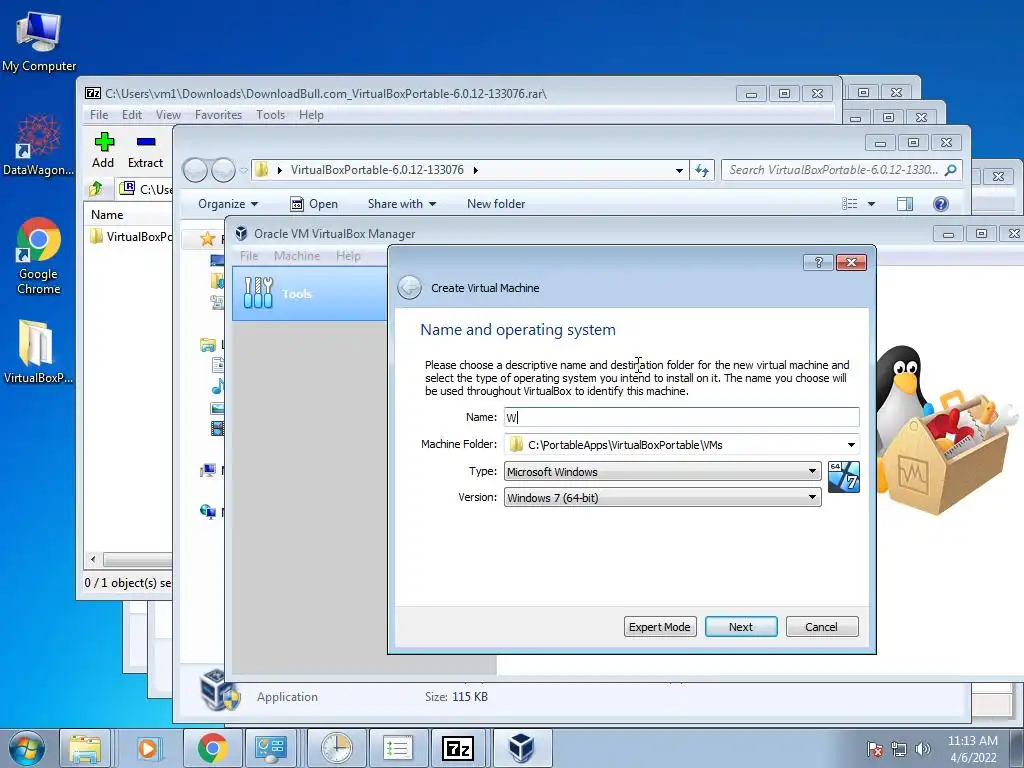Expand the breadcrumb arrow after VirtualBoxPortable-6.0.12-133076
This screenshot has height=768, width=1024.
coord(475,170)
